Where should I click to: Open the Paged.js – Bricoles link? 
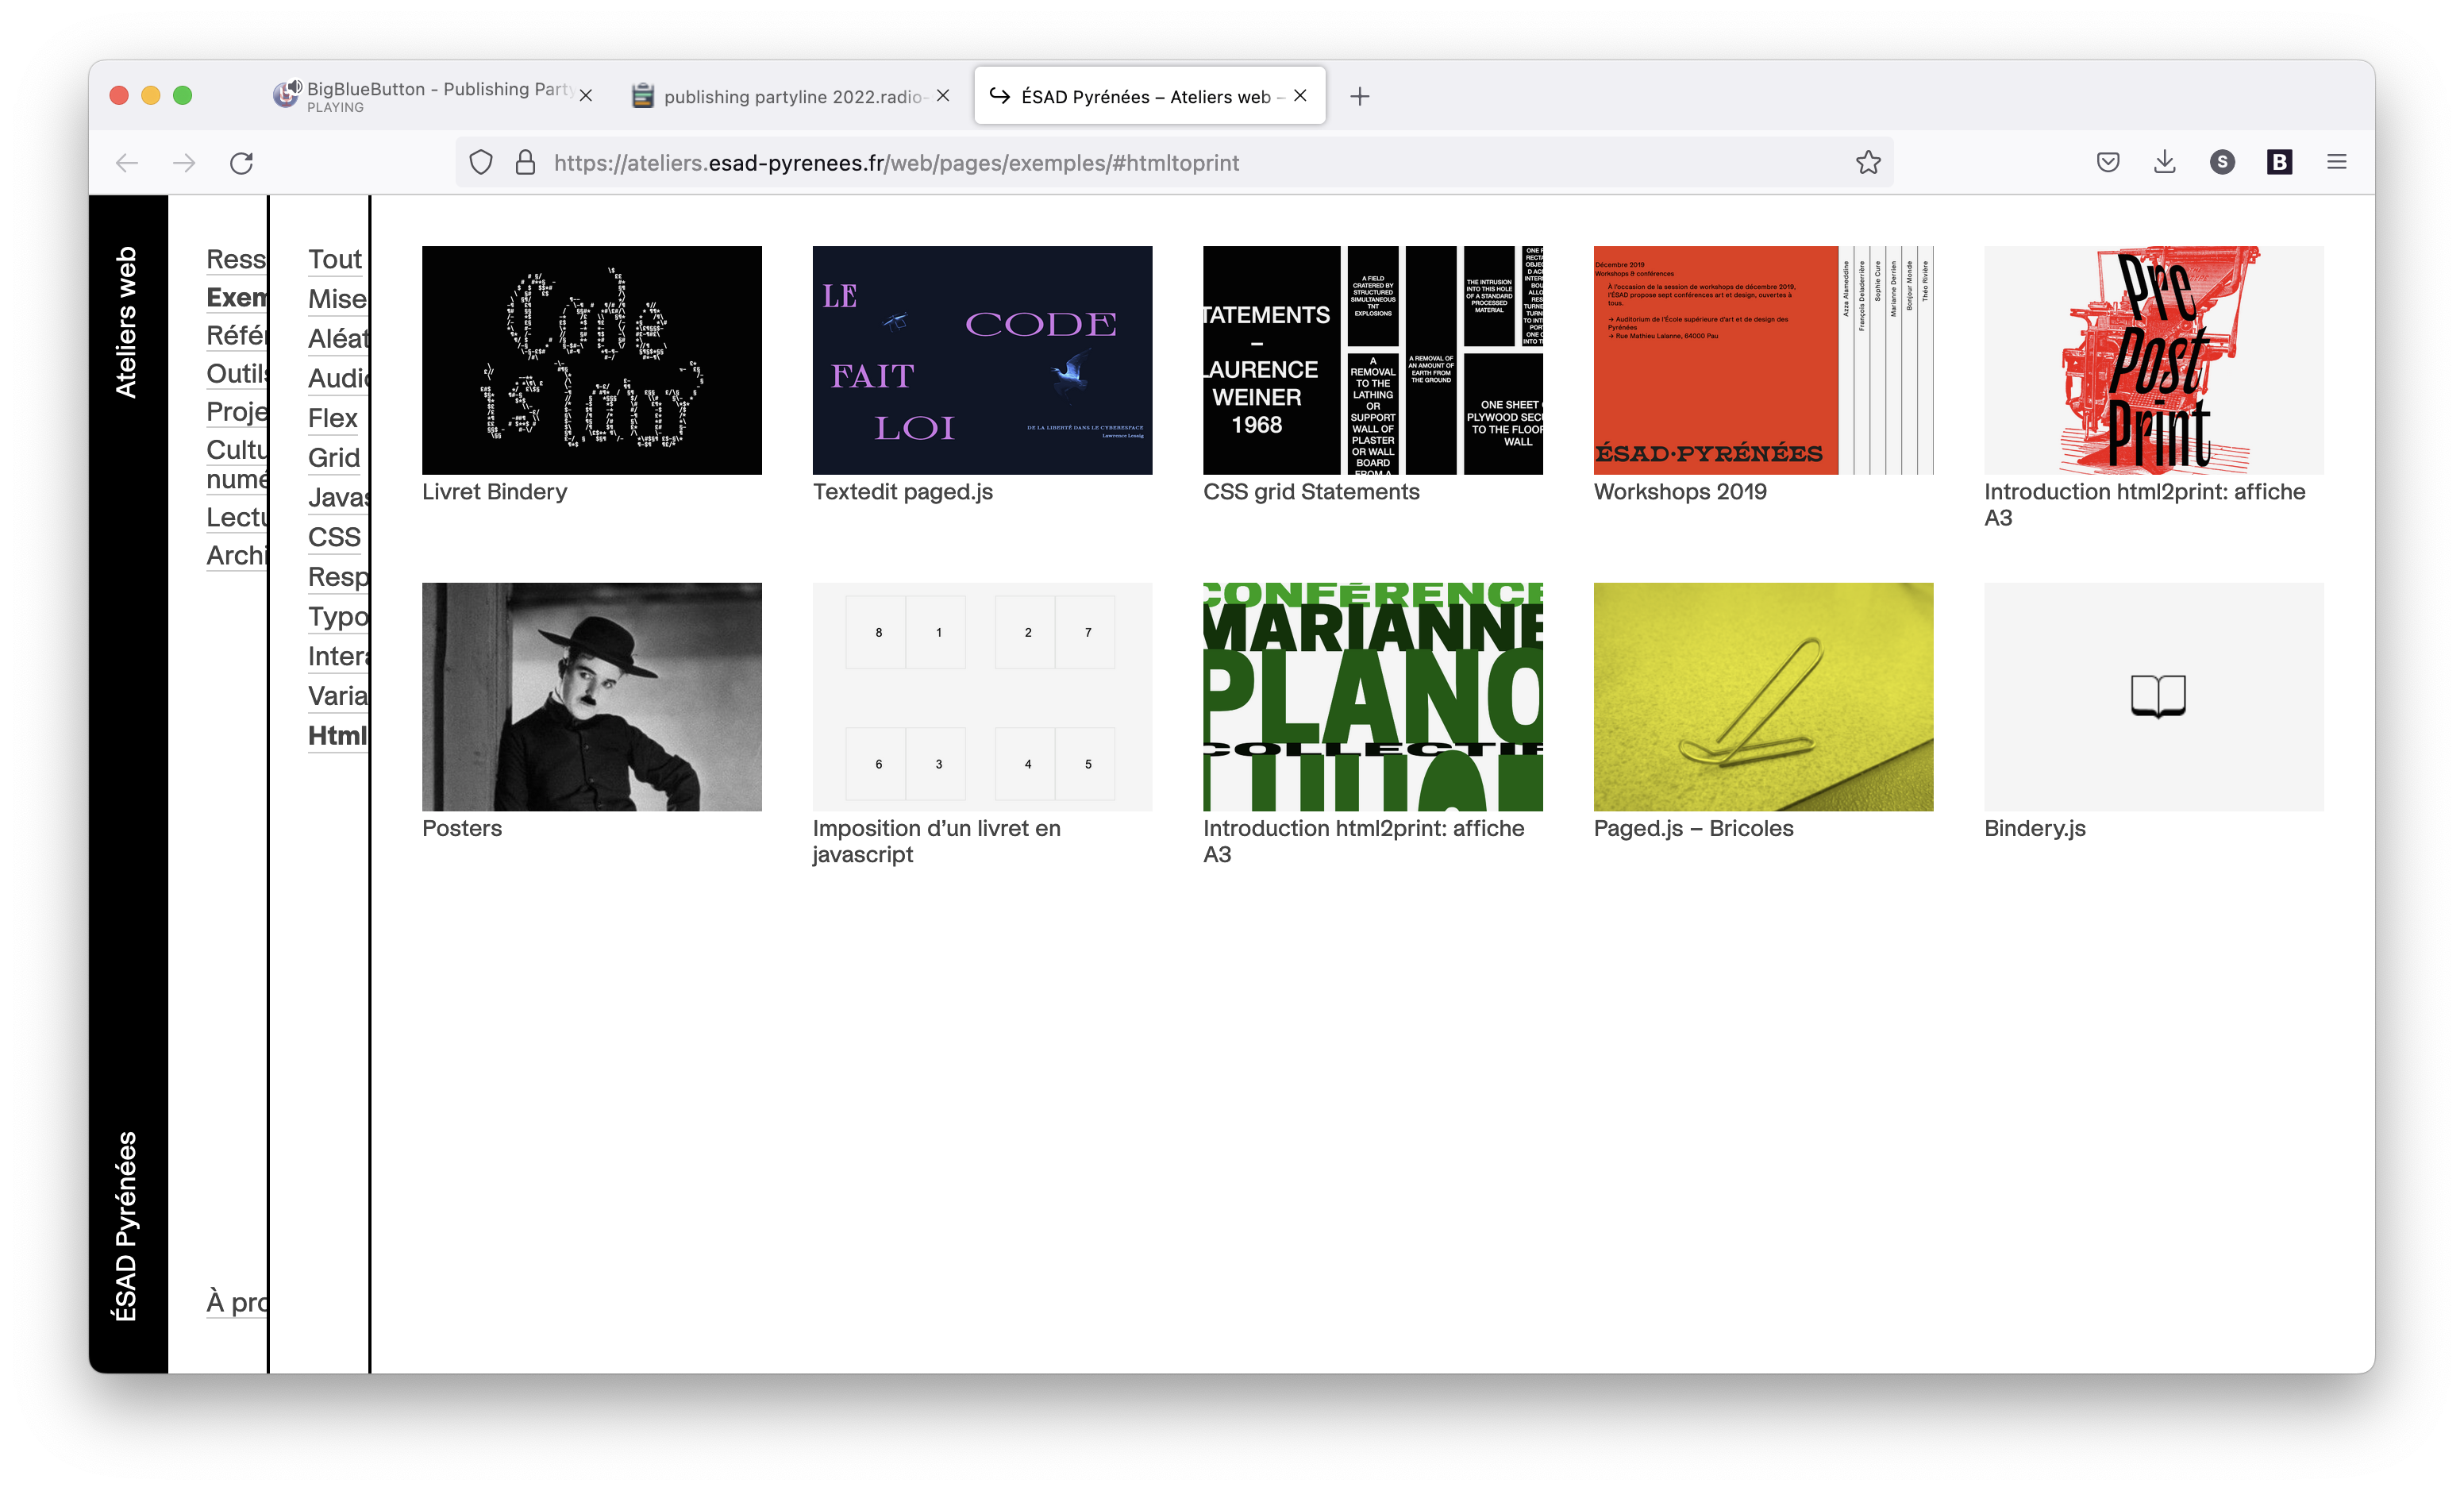(1693, 828)
